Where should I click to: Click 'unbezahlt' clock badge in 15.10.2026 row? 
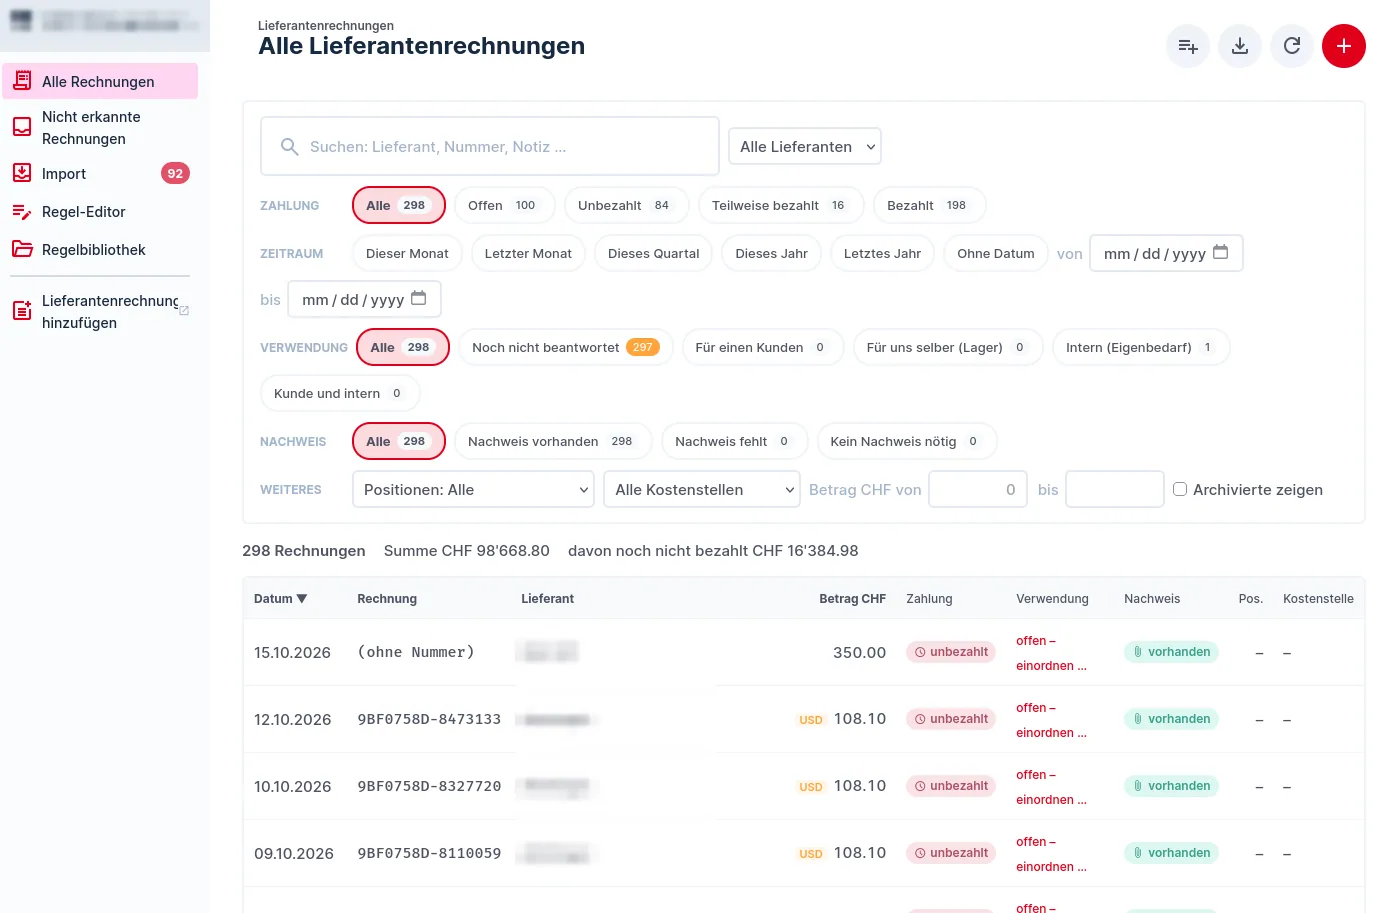[951, 652]
